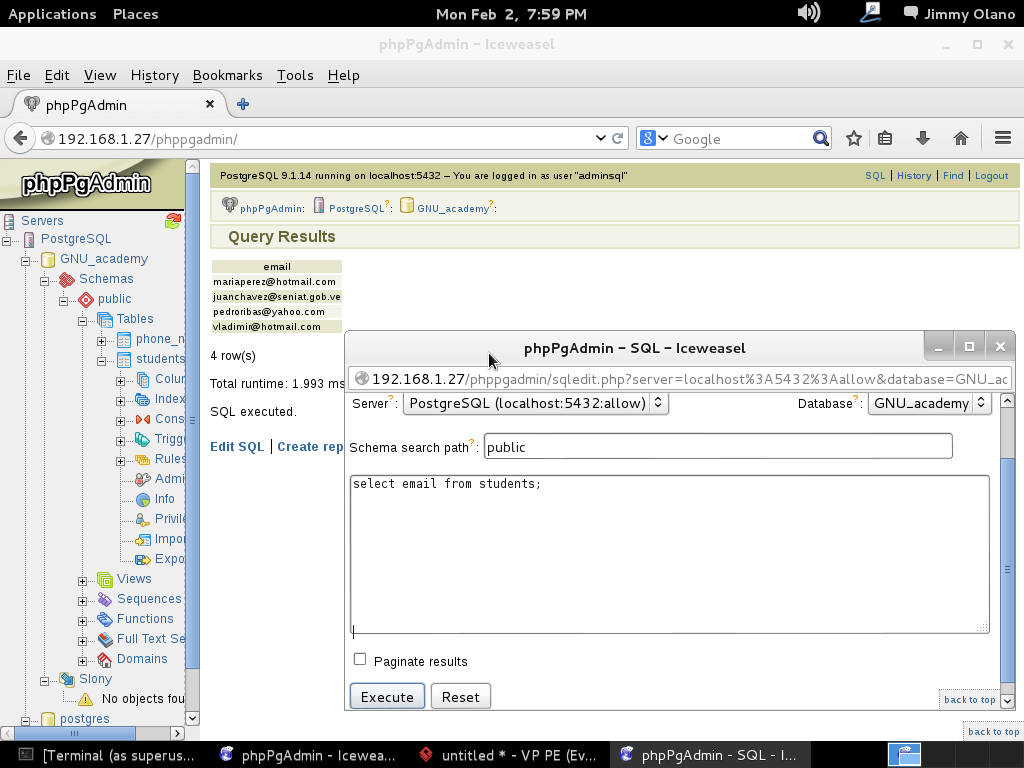Click the browser back arrow button
The image size is (1024, 768).
point(20,139)
